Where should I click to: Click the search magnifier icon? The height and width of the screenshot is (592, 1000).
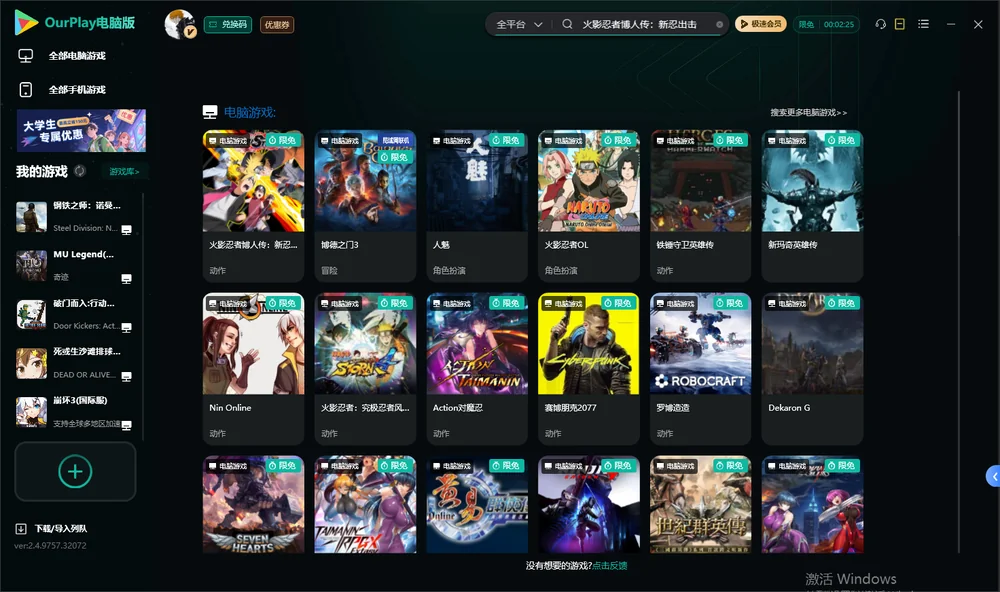[567, 24]
